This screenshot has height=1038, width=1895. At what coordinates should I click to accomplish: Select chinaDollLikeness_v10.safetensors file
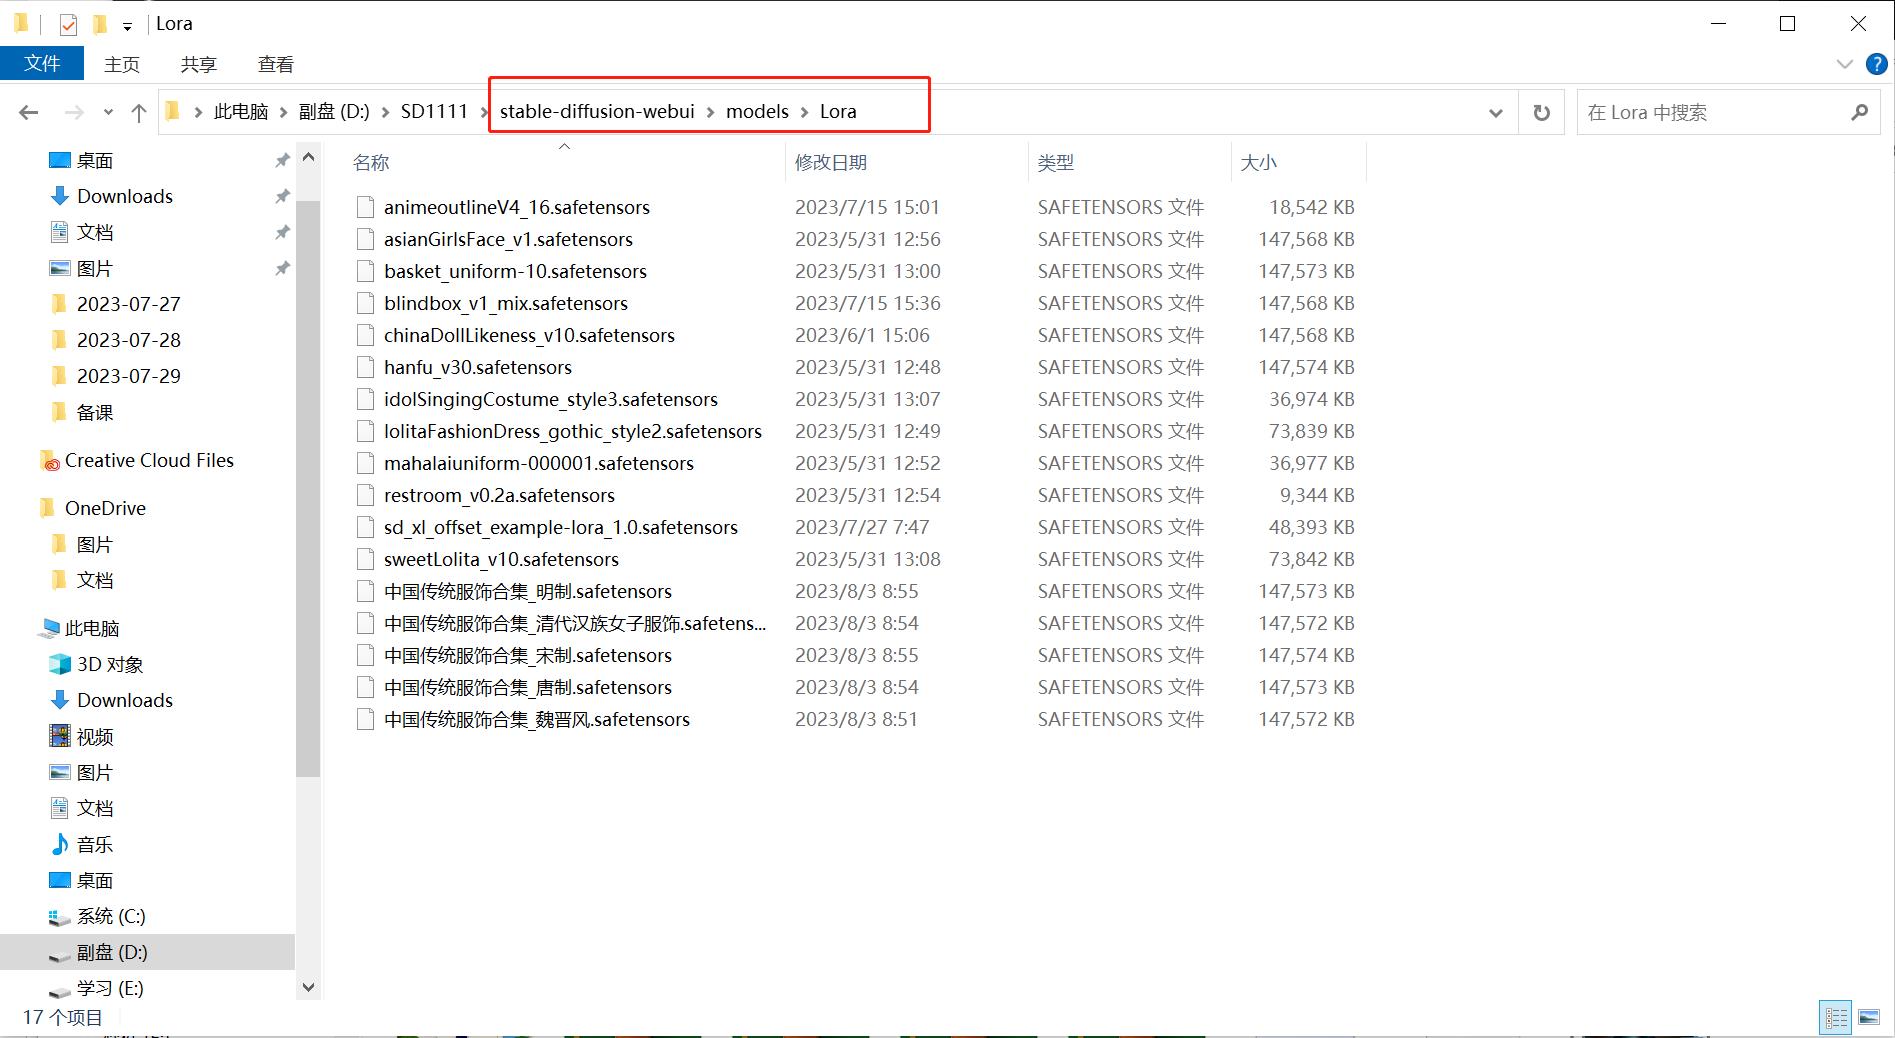529,335
